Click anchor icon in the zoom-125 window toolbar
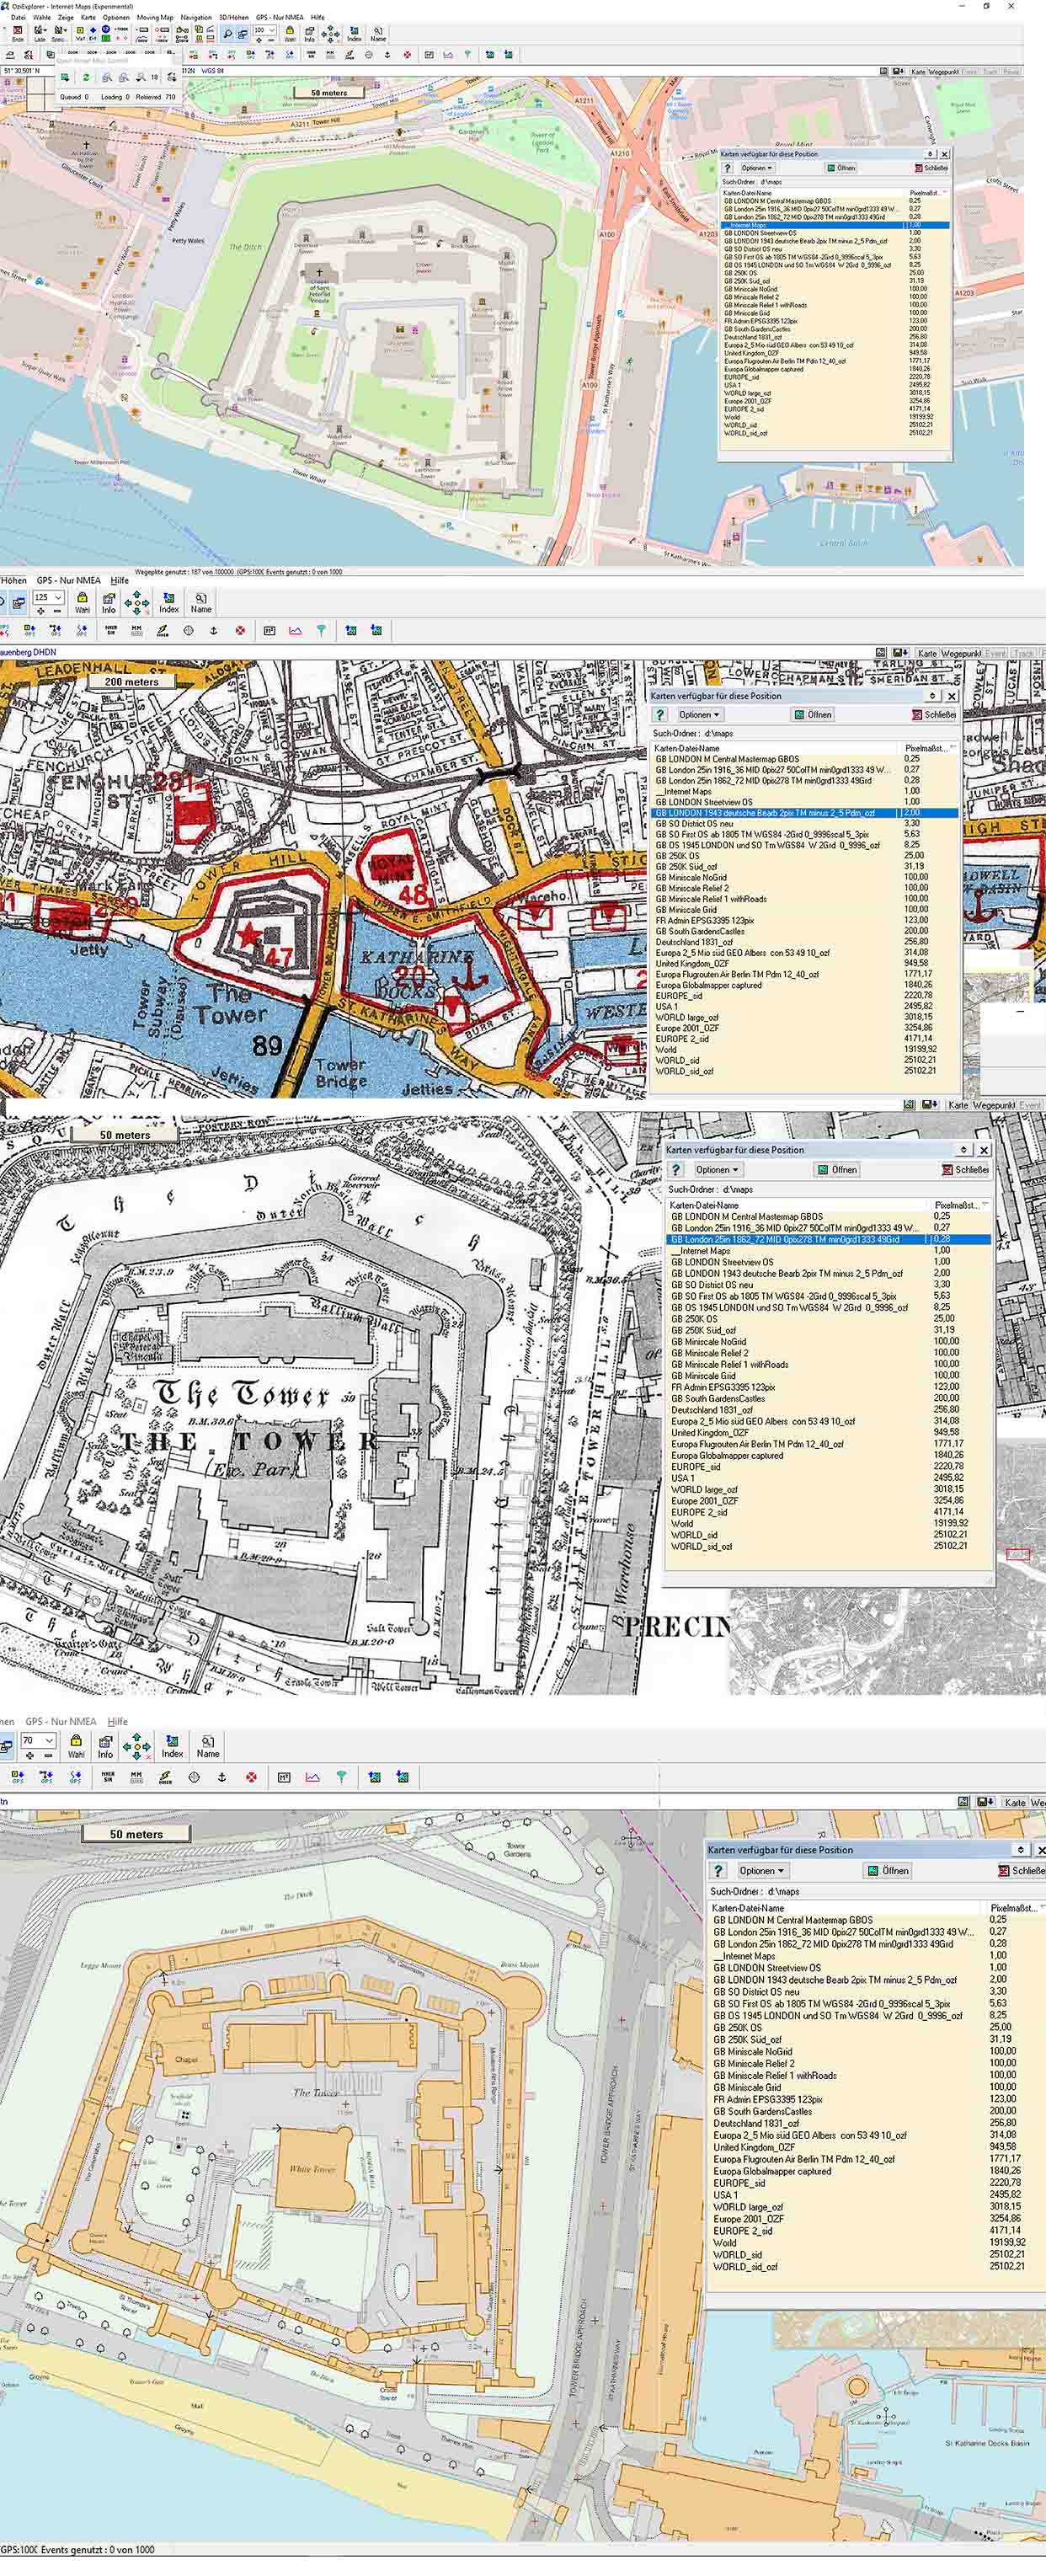Screen dimensions: 1046x2576 [213, 631]
